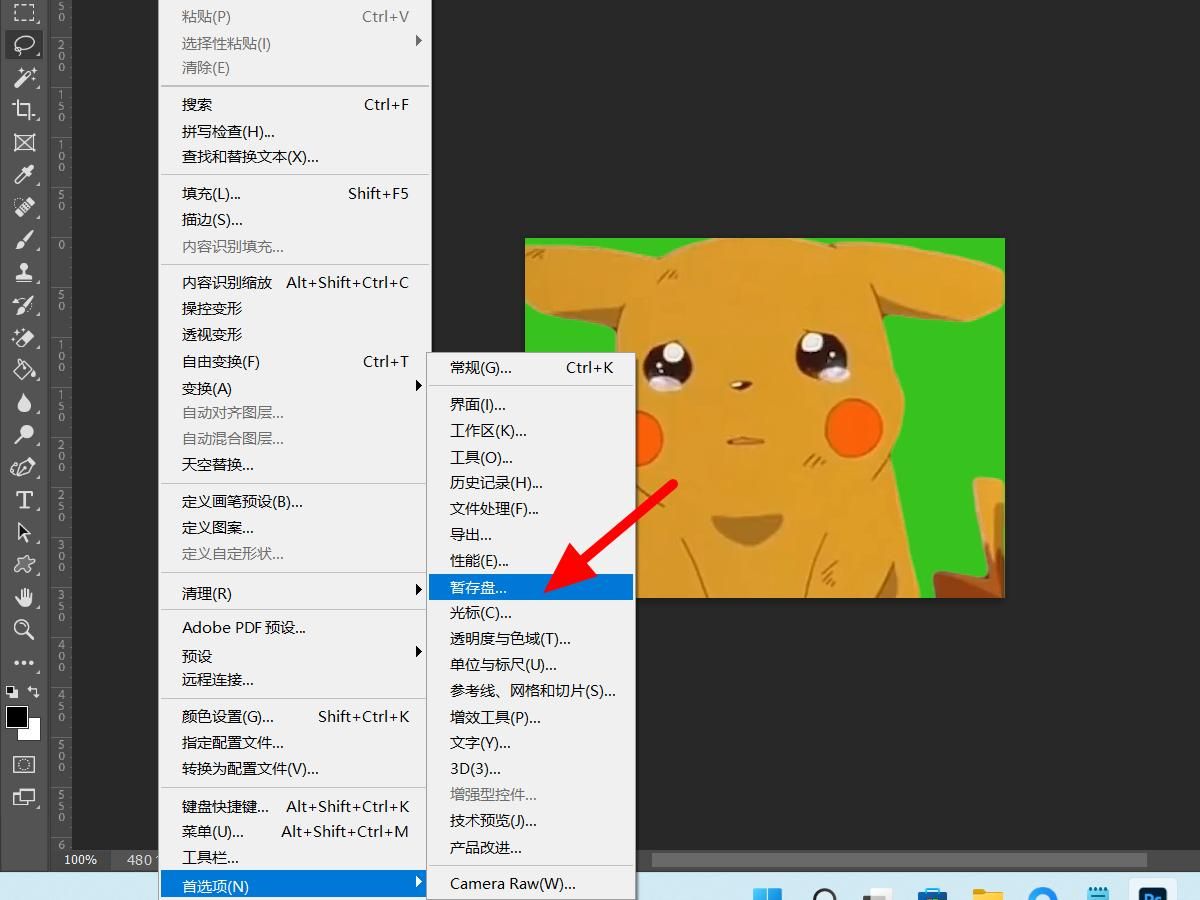Image resolution: width=1200 pixels, height=900 pixels.
Task: Activate the Zoom tool
Action: click(23, 630)
